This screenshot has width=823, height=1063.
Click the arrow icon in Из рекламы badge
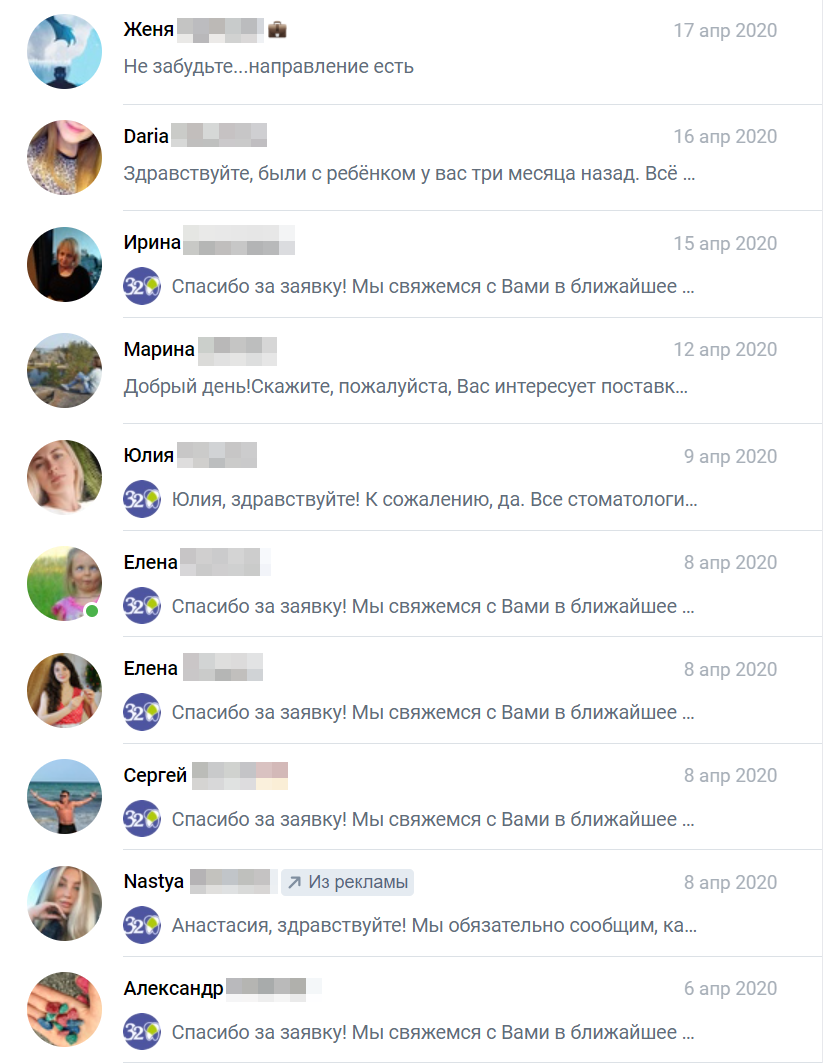click(x=294, y=882)
